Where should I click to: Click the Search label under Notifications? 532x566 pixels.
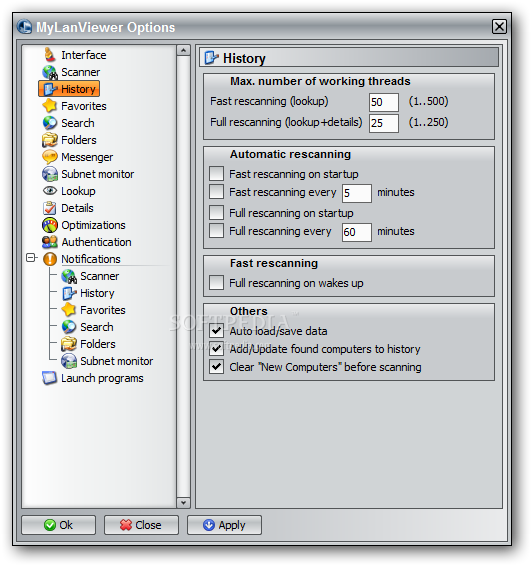coord(97,327)
